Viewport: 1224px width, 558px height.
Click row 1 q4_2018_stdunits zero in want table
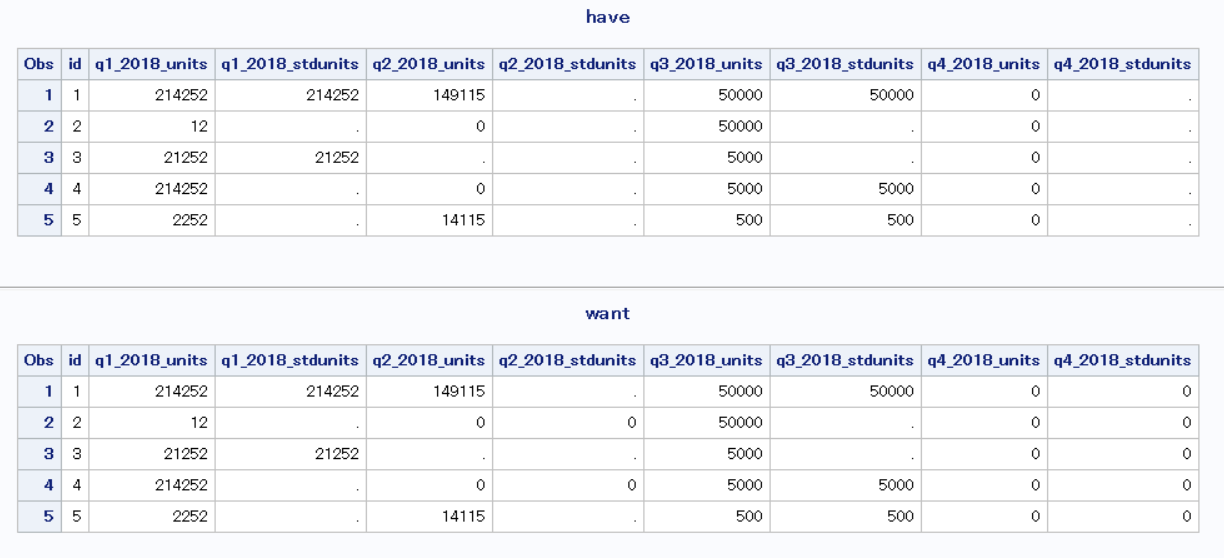pyautogui.click(x=1186, y=391)
